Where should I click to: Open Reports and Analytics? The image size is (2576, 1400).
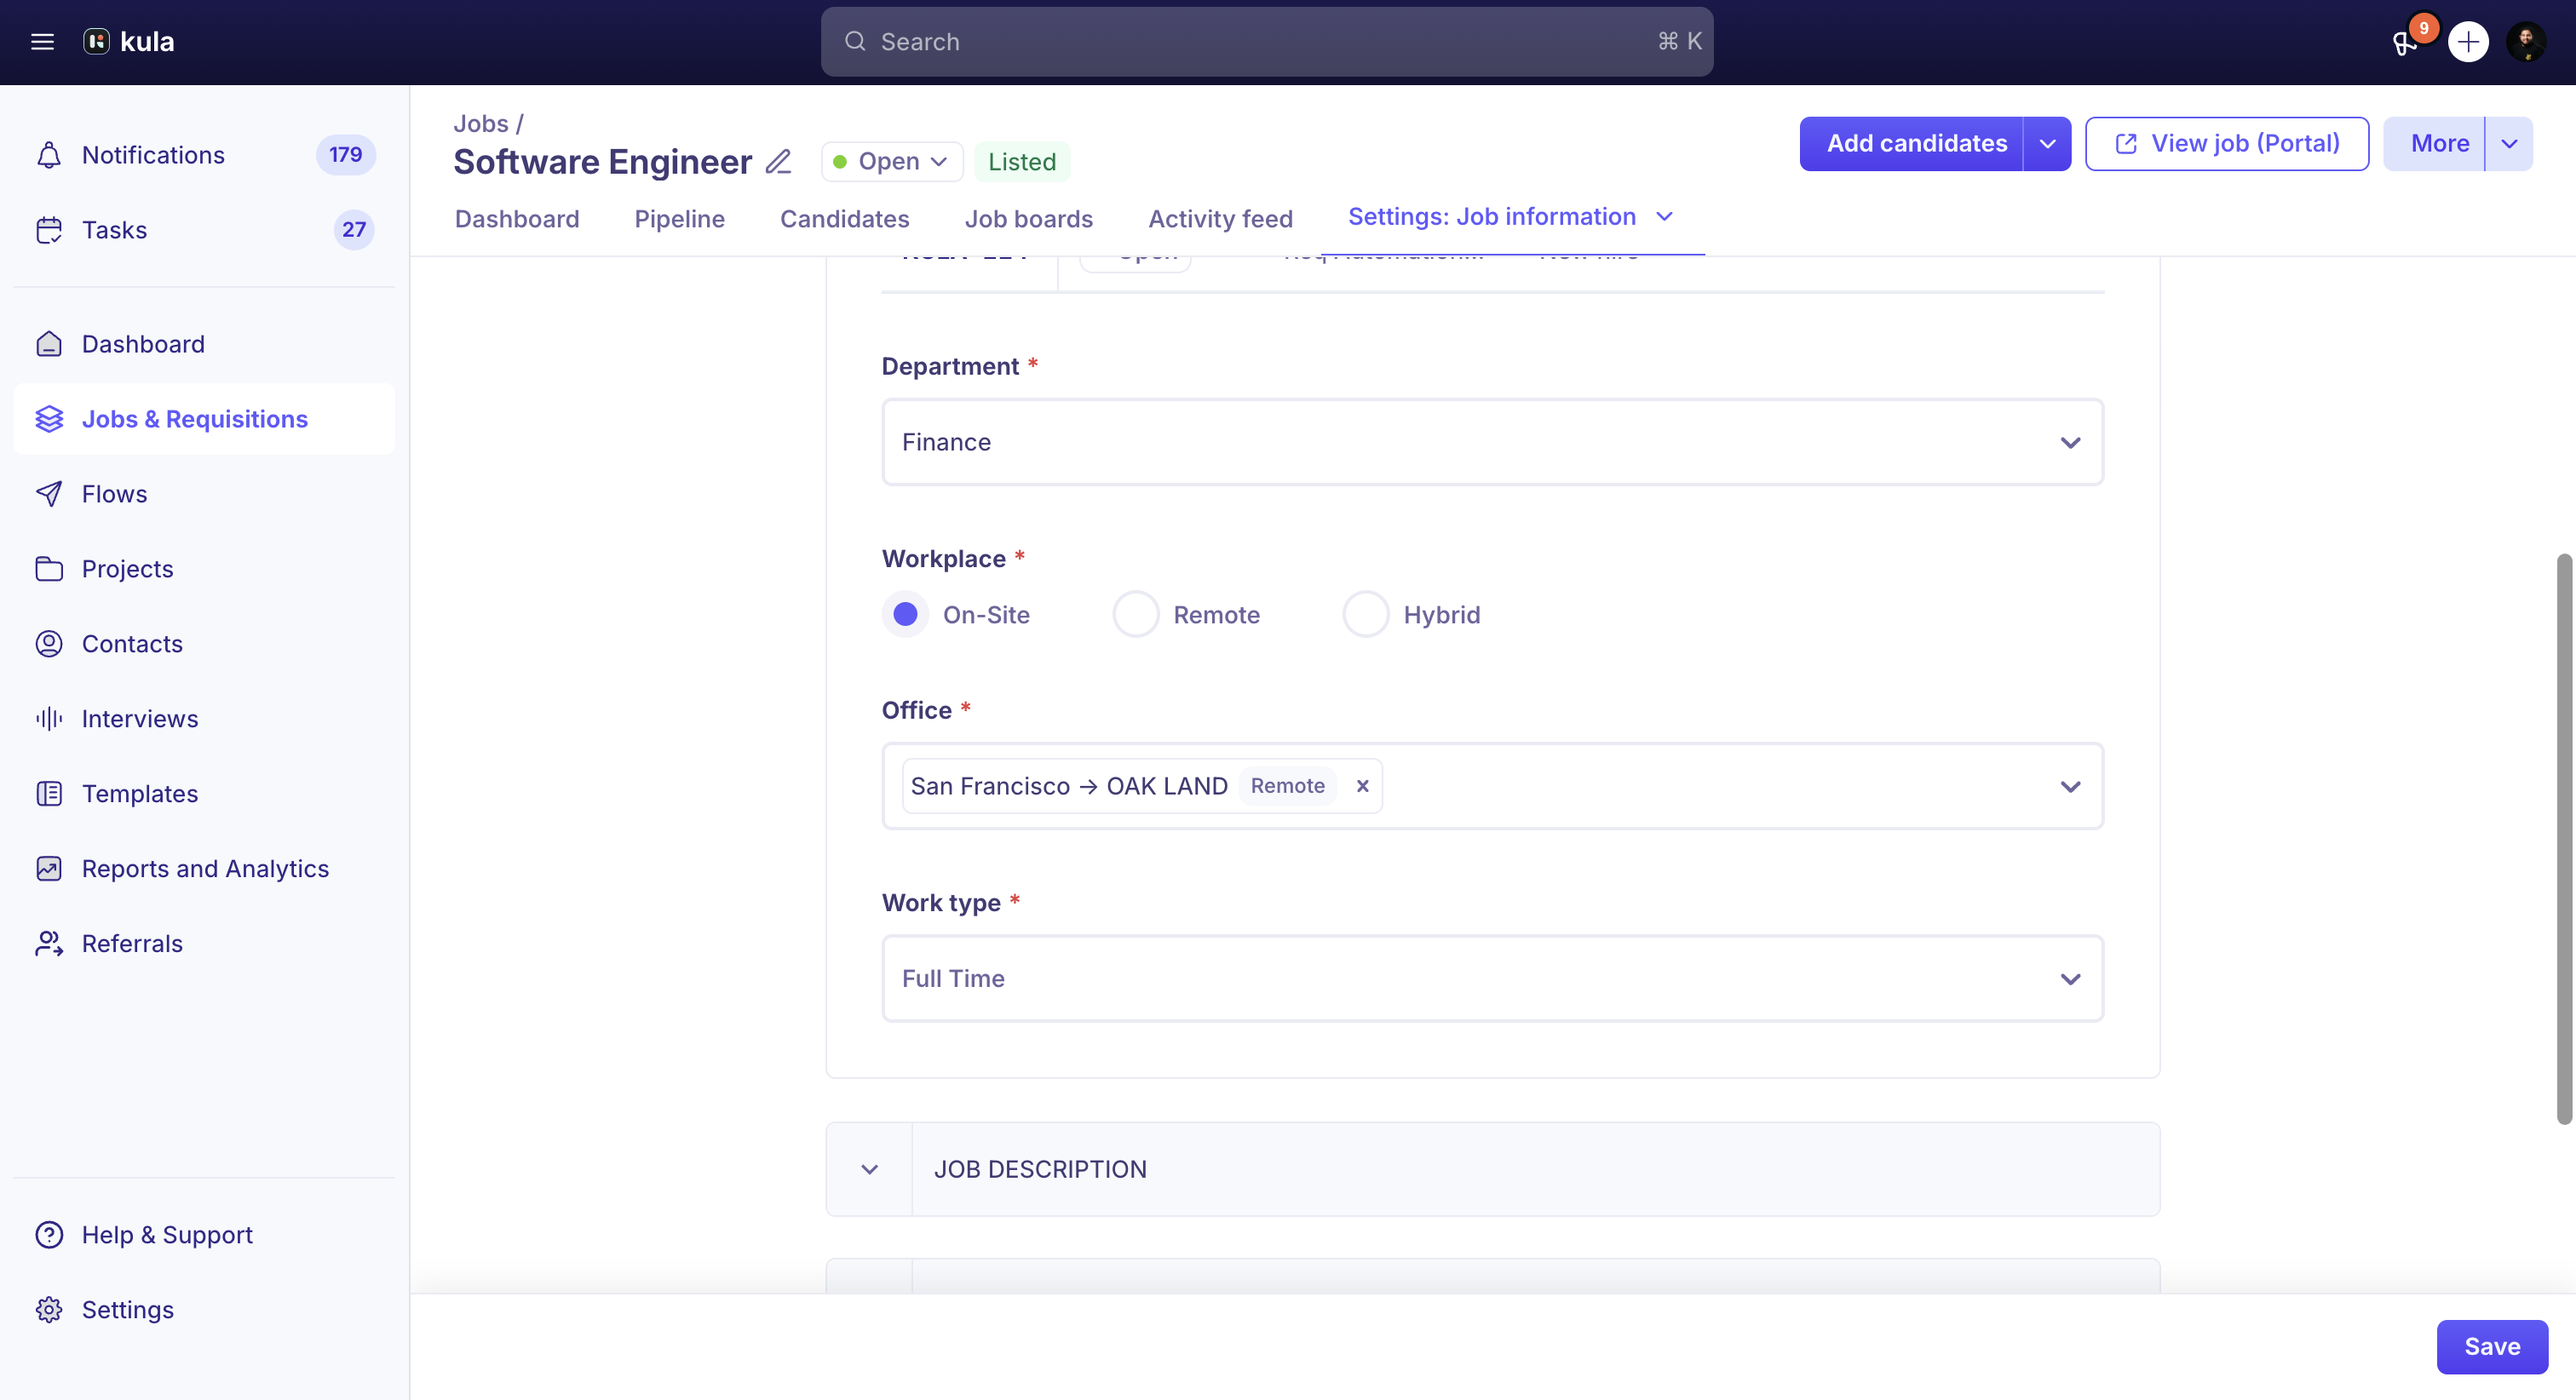[x=205, y=869]
